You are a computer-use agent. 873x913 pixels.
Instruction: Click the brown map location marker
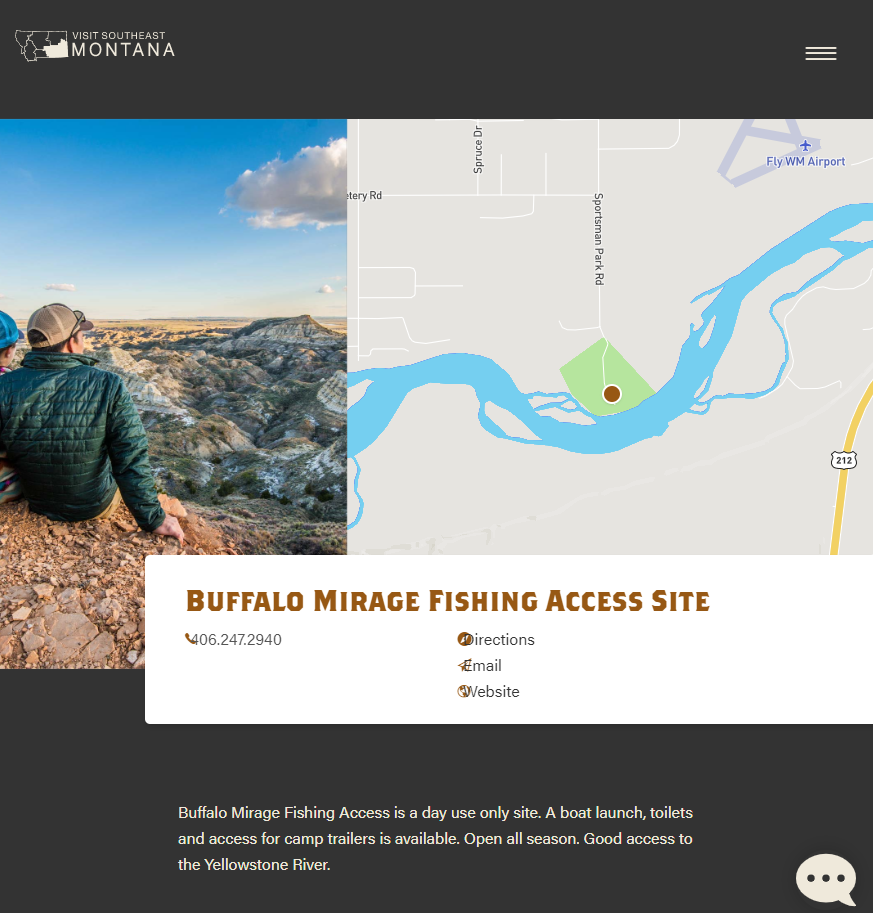612,394
